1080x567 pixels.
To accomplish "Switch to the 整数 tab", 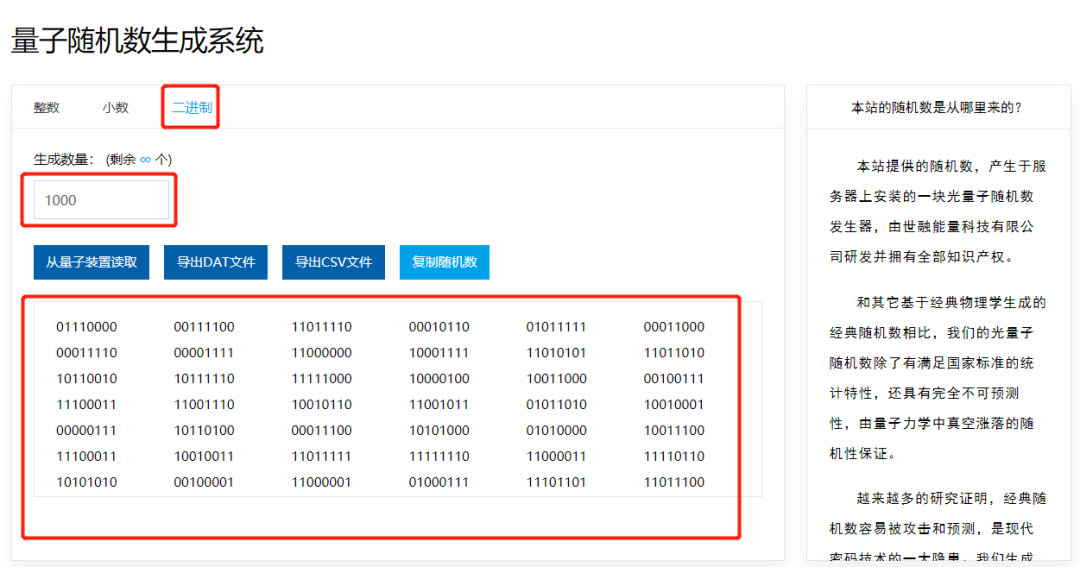I will point(46,108).
